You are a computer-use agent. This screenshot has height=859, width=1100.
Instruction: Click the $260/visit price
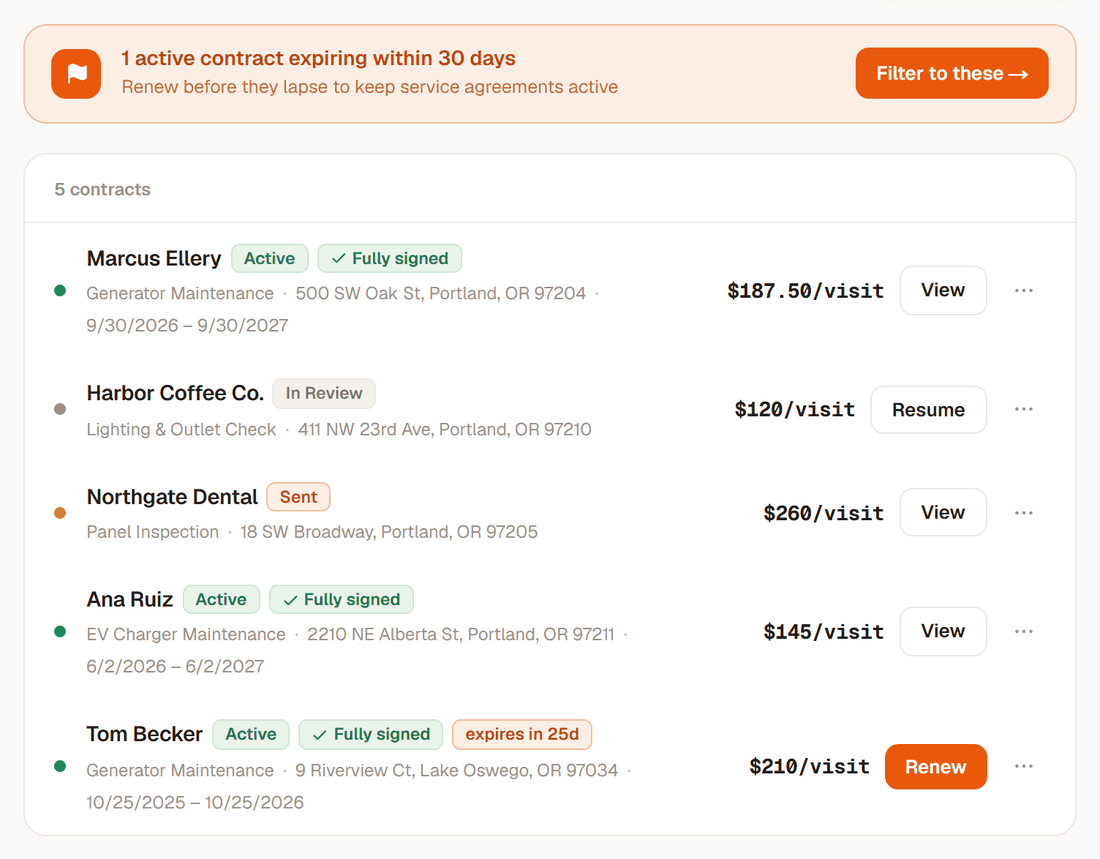824,513
